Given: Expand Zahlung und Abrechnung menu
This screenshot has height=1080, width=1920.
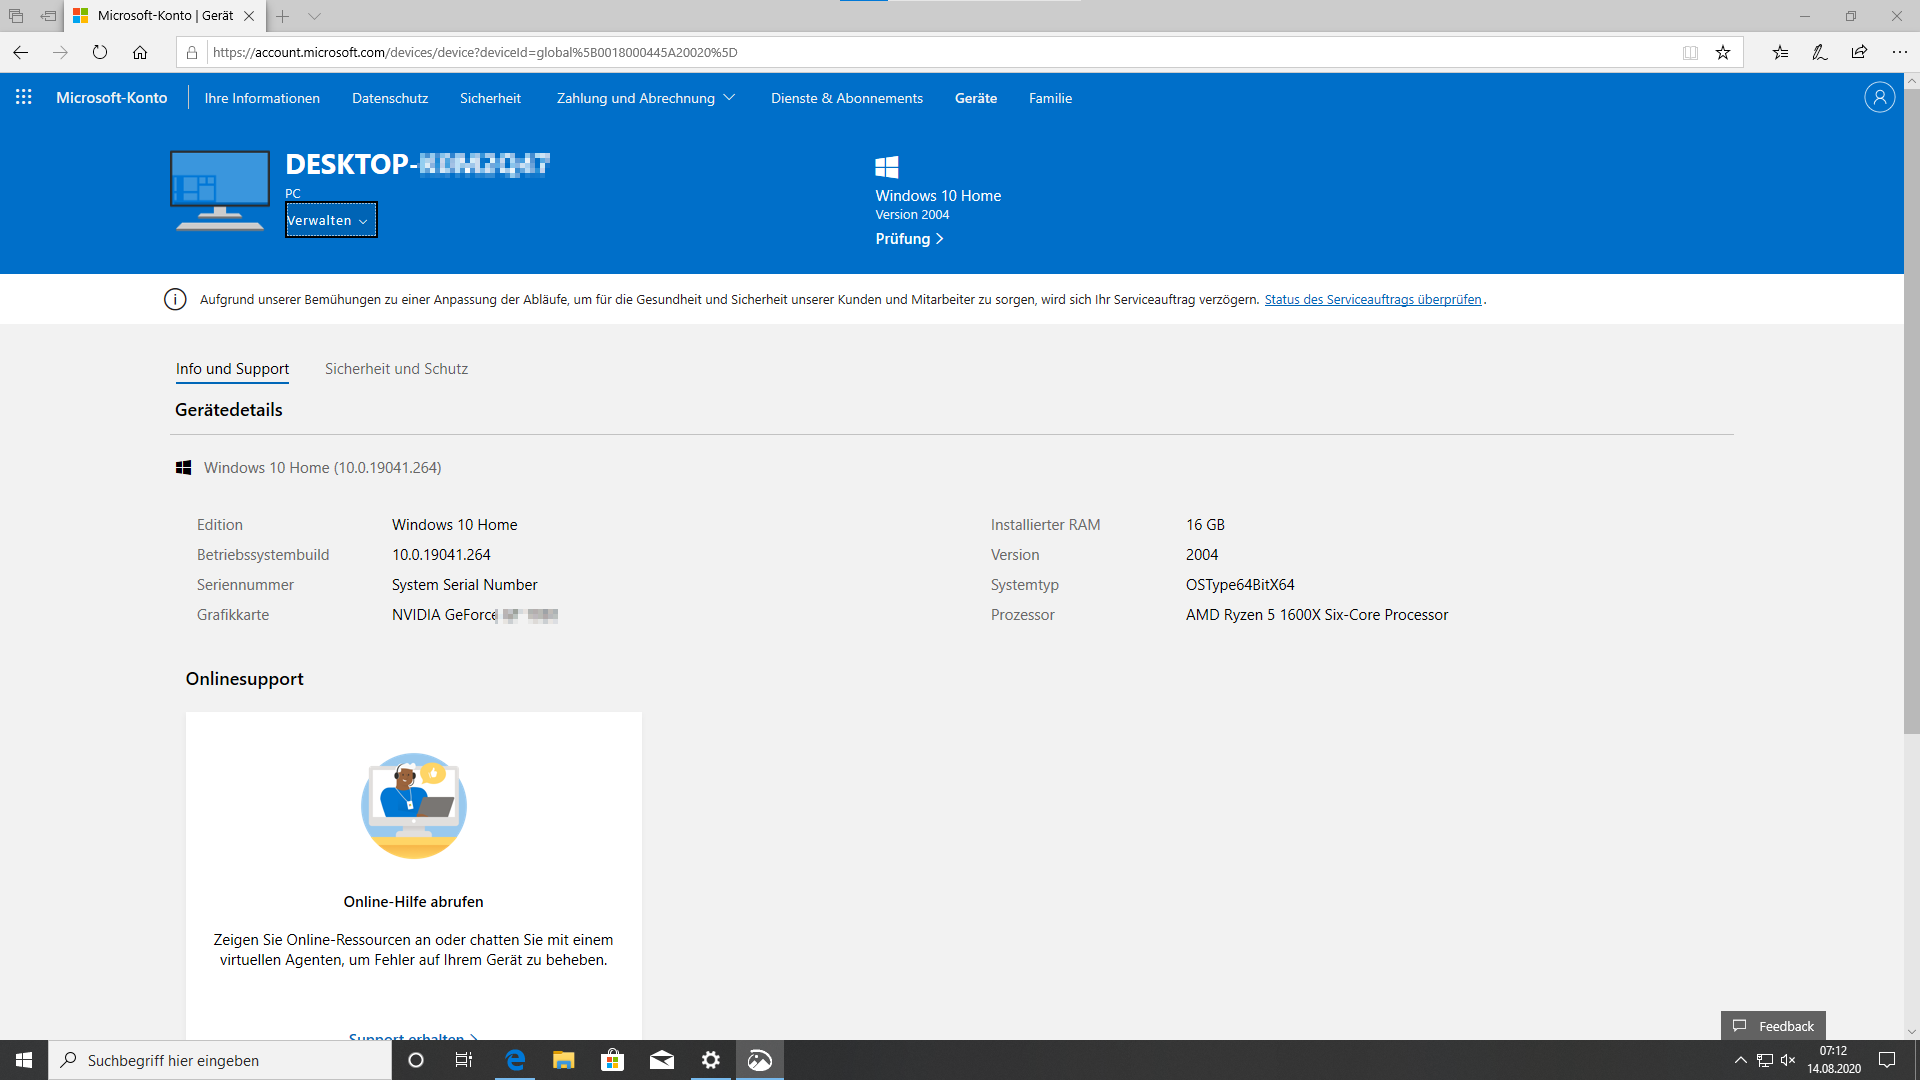Looking at the screenshot, I should [646, 98].
